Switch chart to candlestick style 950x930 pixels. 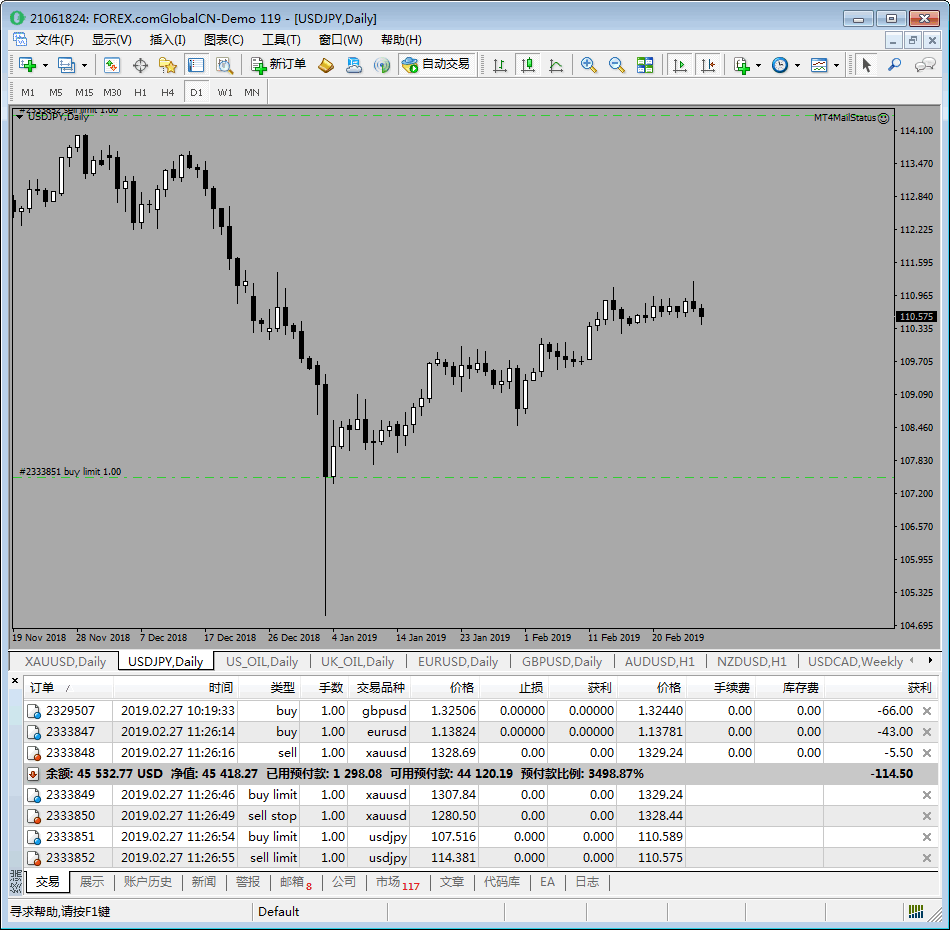pos(528,65)
